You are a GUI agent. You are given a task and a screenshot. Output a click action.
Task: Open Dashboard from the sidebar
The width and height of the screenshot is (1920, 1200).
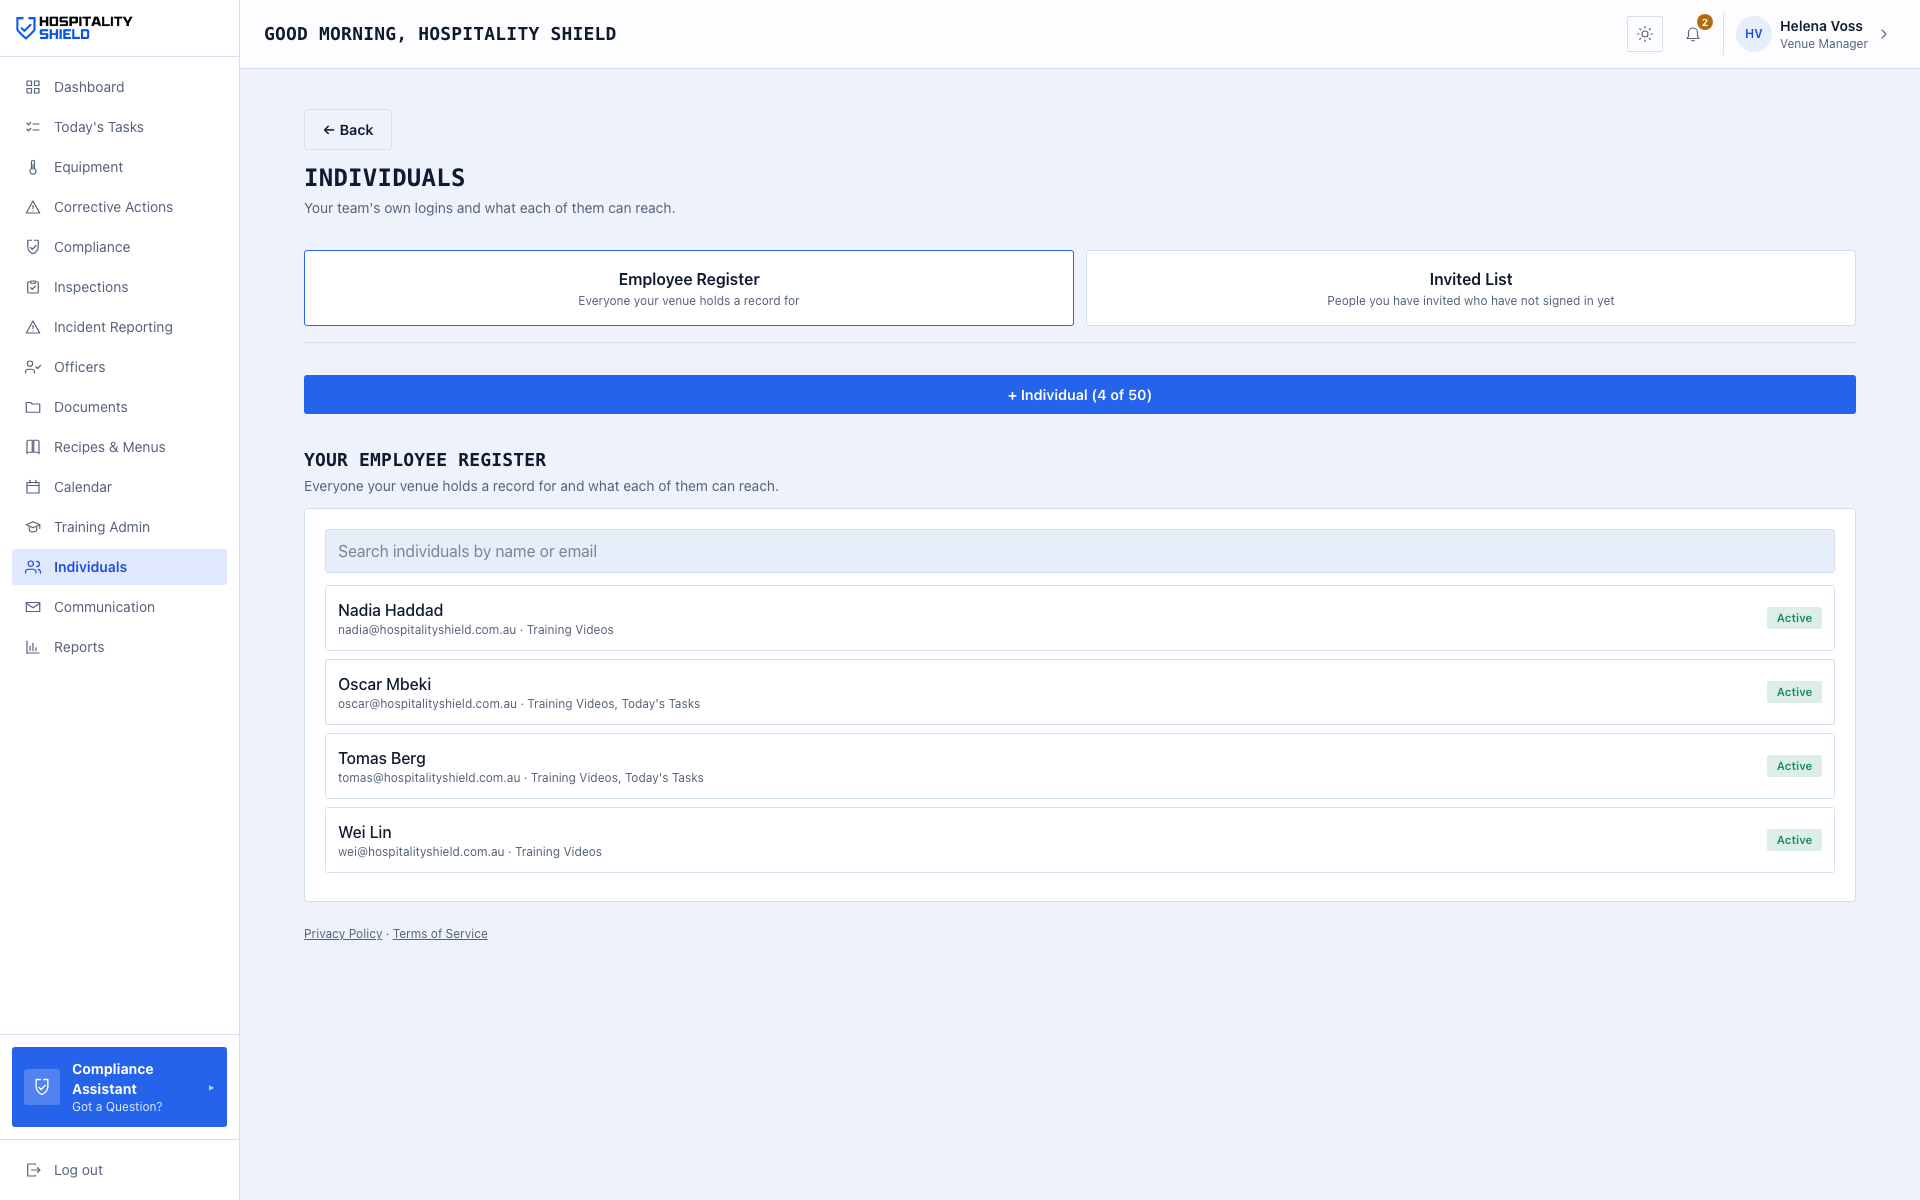(x=119, y=87)
